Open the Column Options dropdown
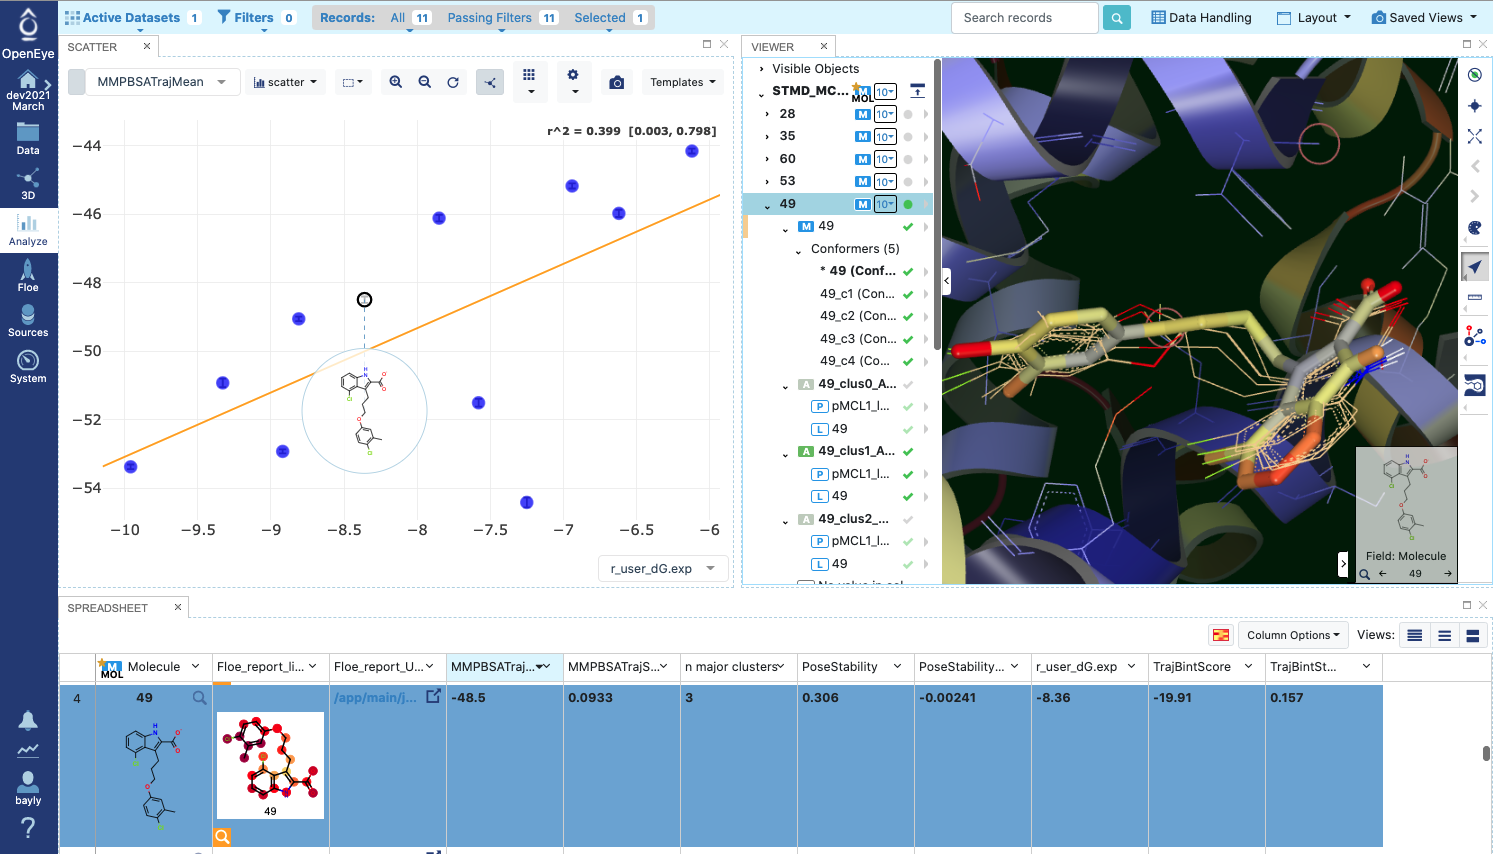Screen dimensions: 1493x854 pyautogui.click(x=1293, y=635)
